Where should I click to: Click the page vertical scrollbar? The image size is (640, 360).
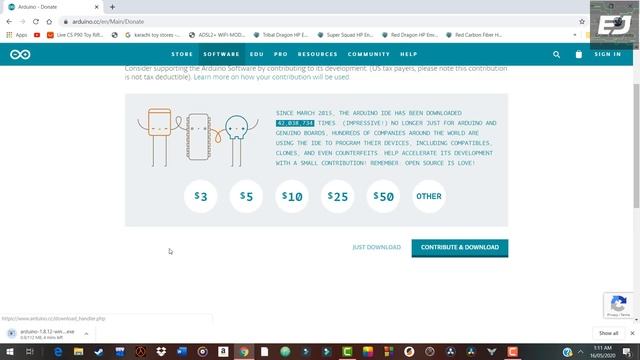pos(636,147)
